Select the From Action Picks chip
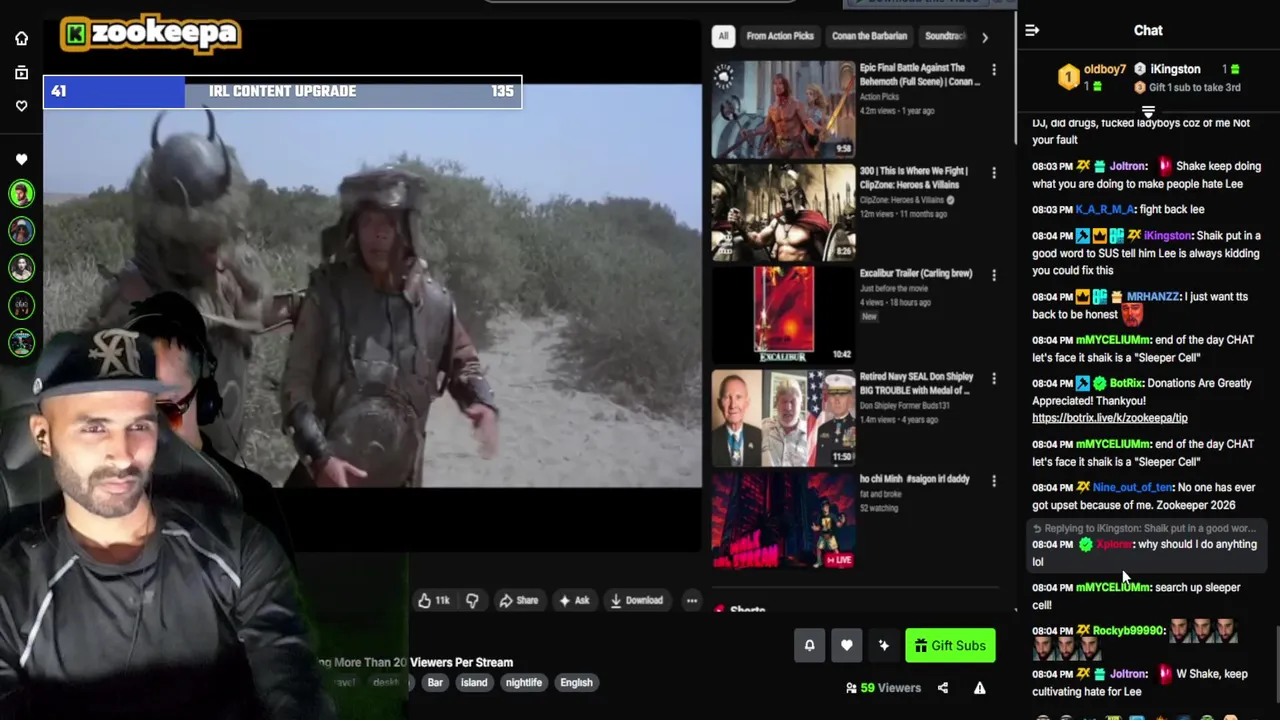 (780, 36)
